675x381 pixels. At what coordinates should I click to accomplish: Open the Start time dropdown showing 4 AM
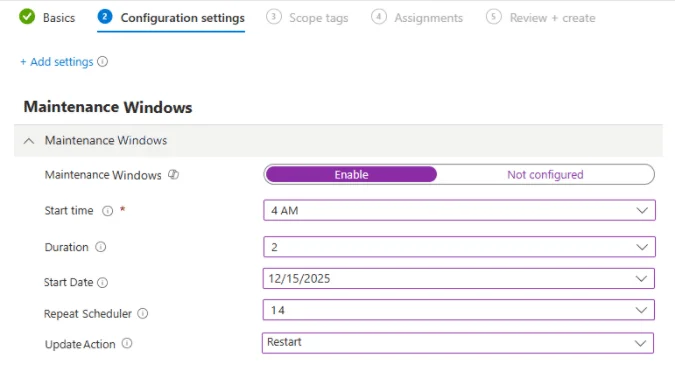pyautogui.click(x=459, y=211)
